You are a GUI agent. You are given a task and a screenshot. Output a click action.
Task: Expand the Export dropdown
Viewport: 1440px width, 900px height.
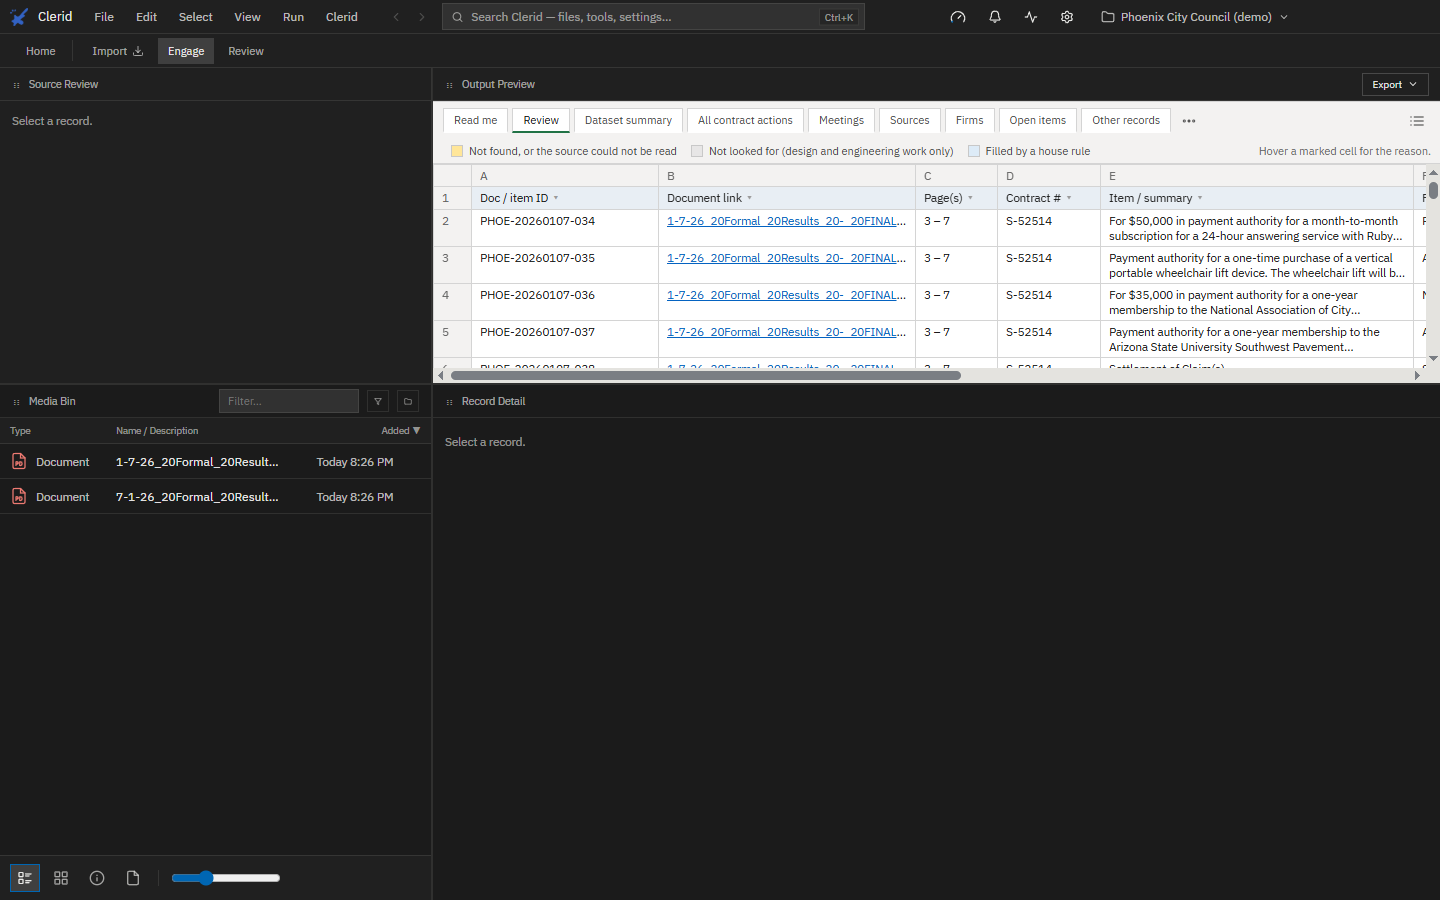pos(1395,85)
